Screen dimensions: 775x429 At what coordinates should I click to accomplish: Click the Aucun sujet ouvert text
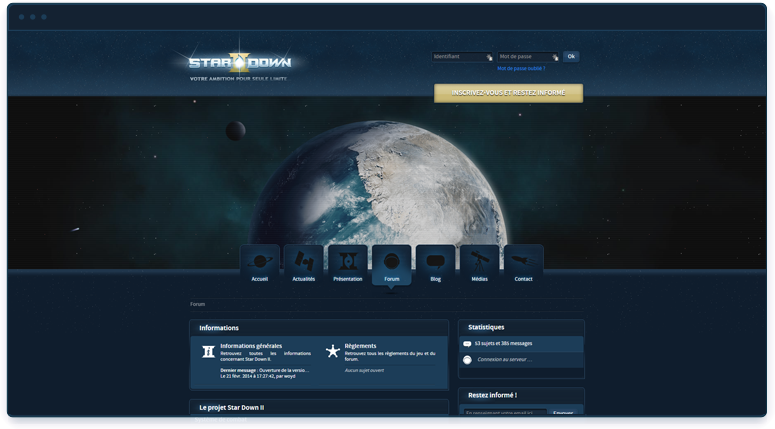364,370
